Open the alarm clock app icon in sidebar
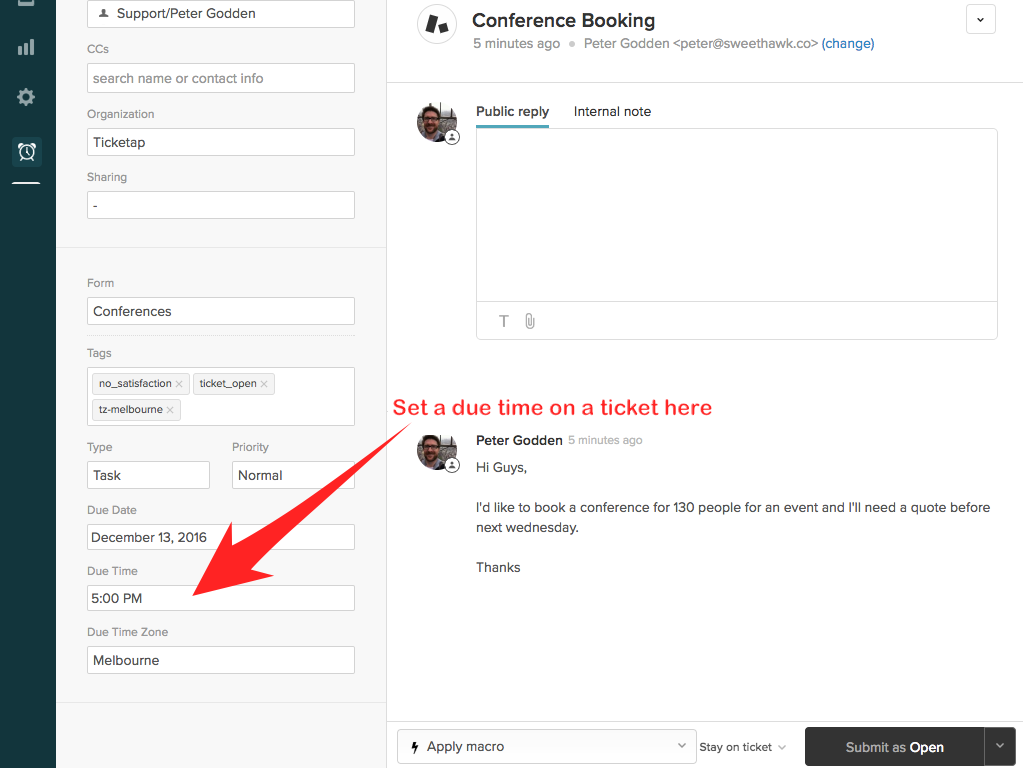 click(x=27, y=152)
